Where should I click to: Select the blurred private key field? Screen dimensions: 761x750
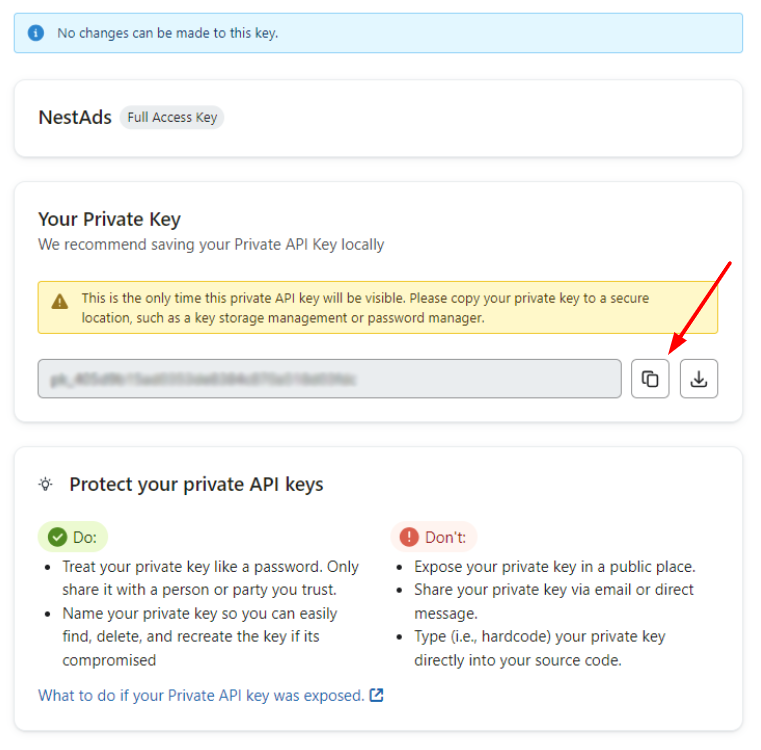(330, 379)
